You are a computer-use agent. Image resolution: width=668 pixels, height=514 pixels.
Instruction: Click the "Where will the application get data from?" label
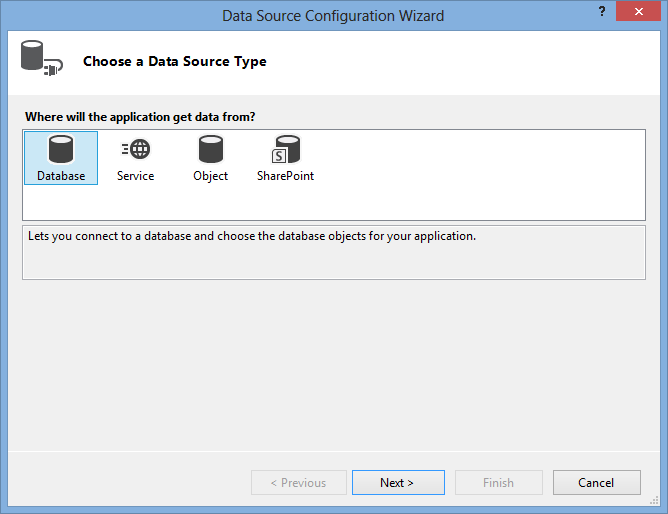coord(139,117)
